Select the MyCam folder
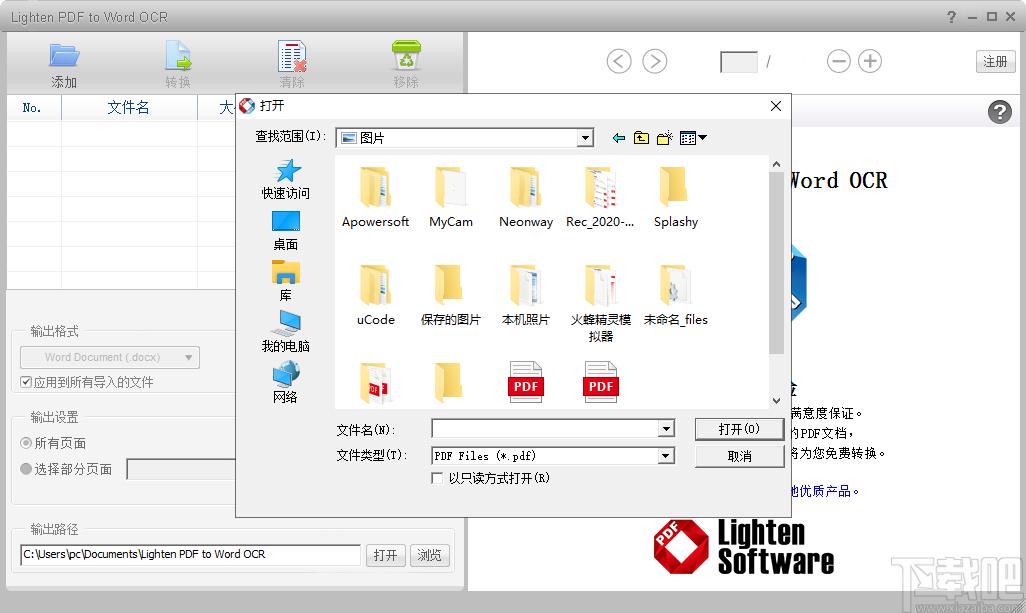Image resolution: width=1026 pixels, height=613 pixels. pos(451,196)
